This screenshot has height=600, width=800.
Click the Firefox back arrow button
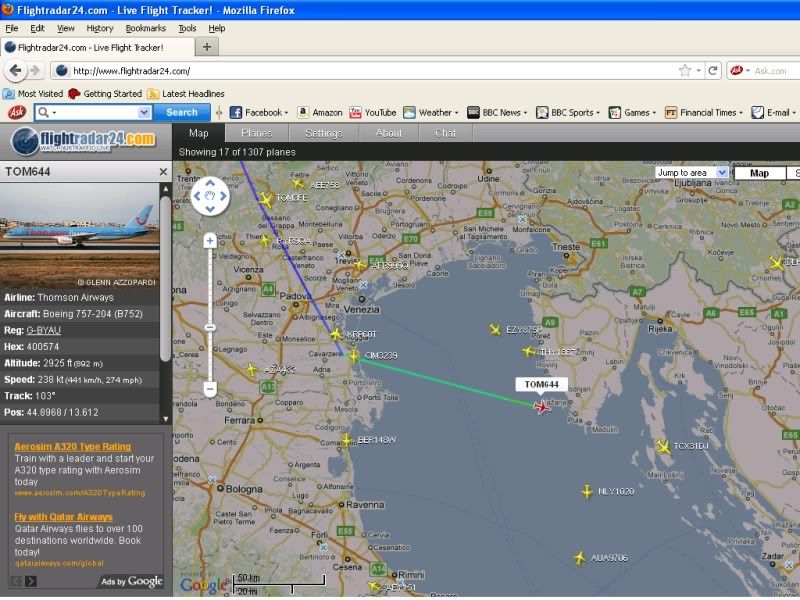tap(15, 70)
